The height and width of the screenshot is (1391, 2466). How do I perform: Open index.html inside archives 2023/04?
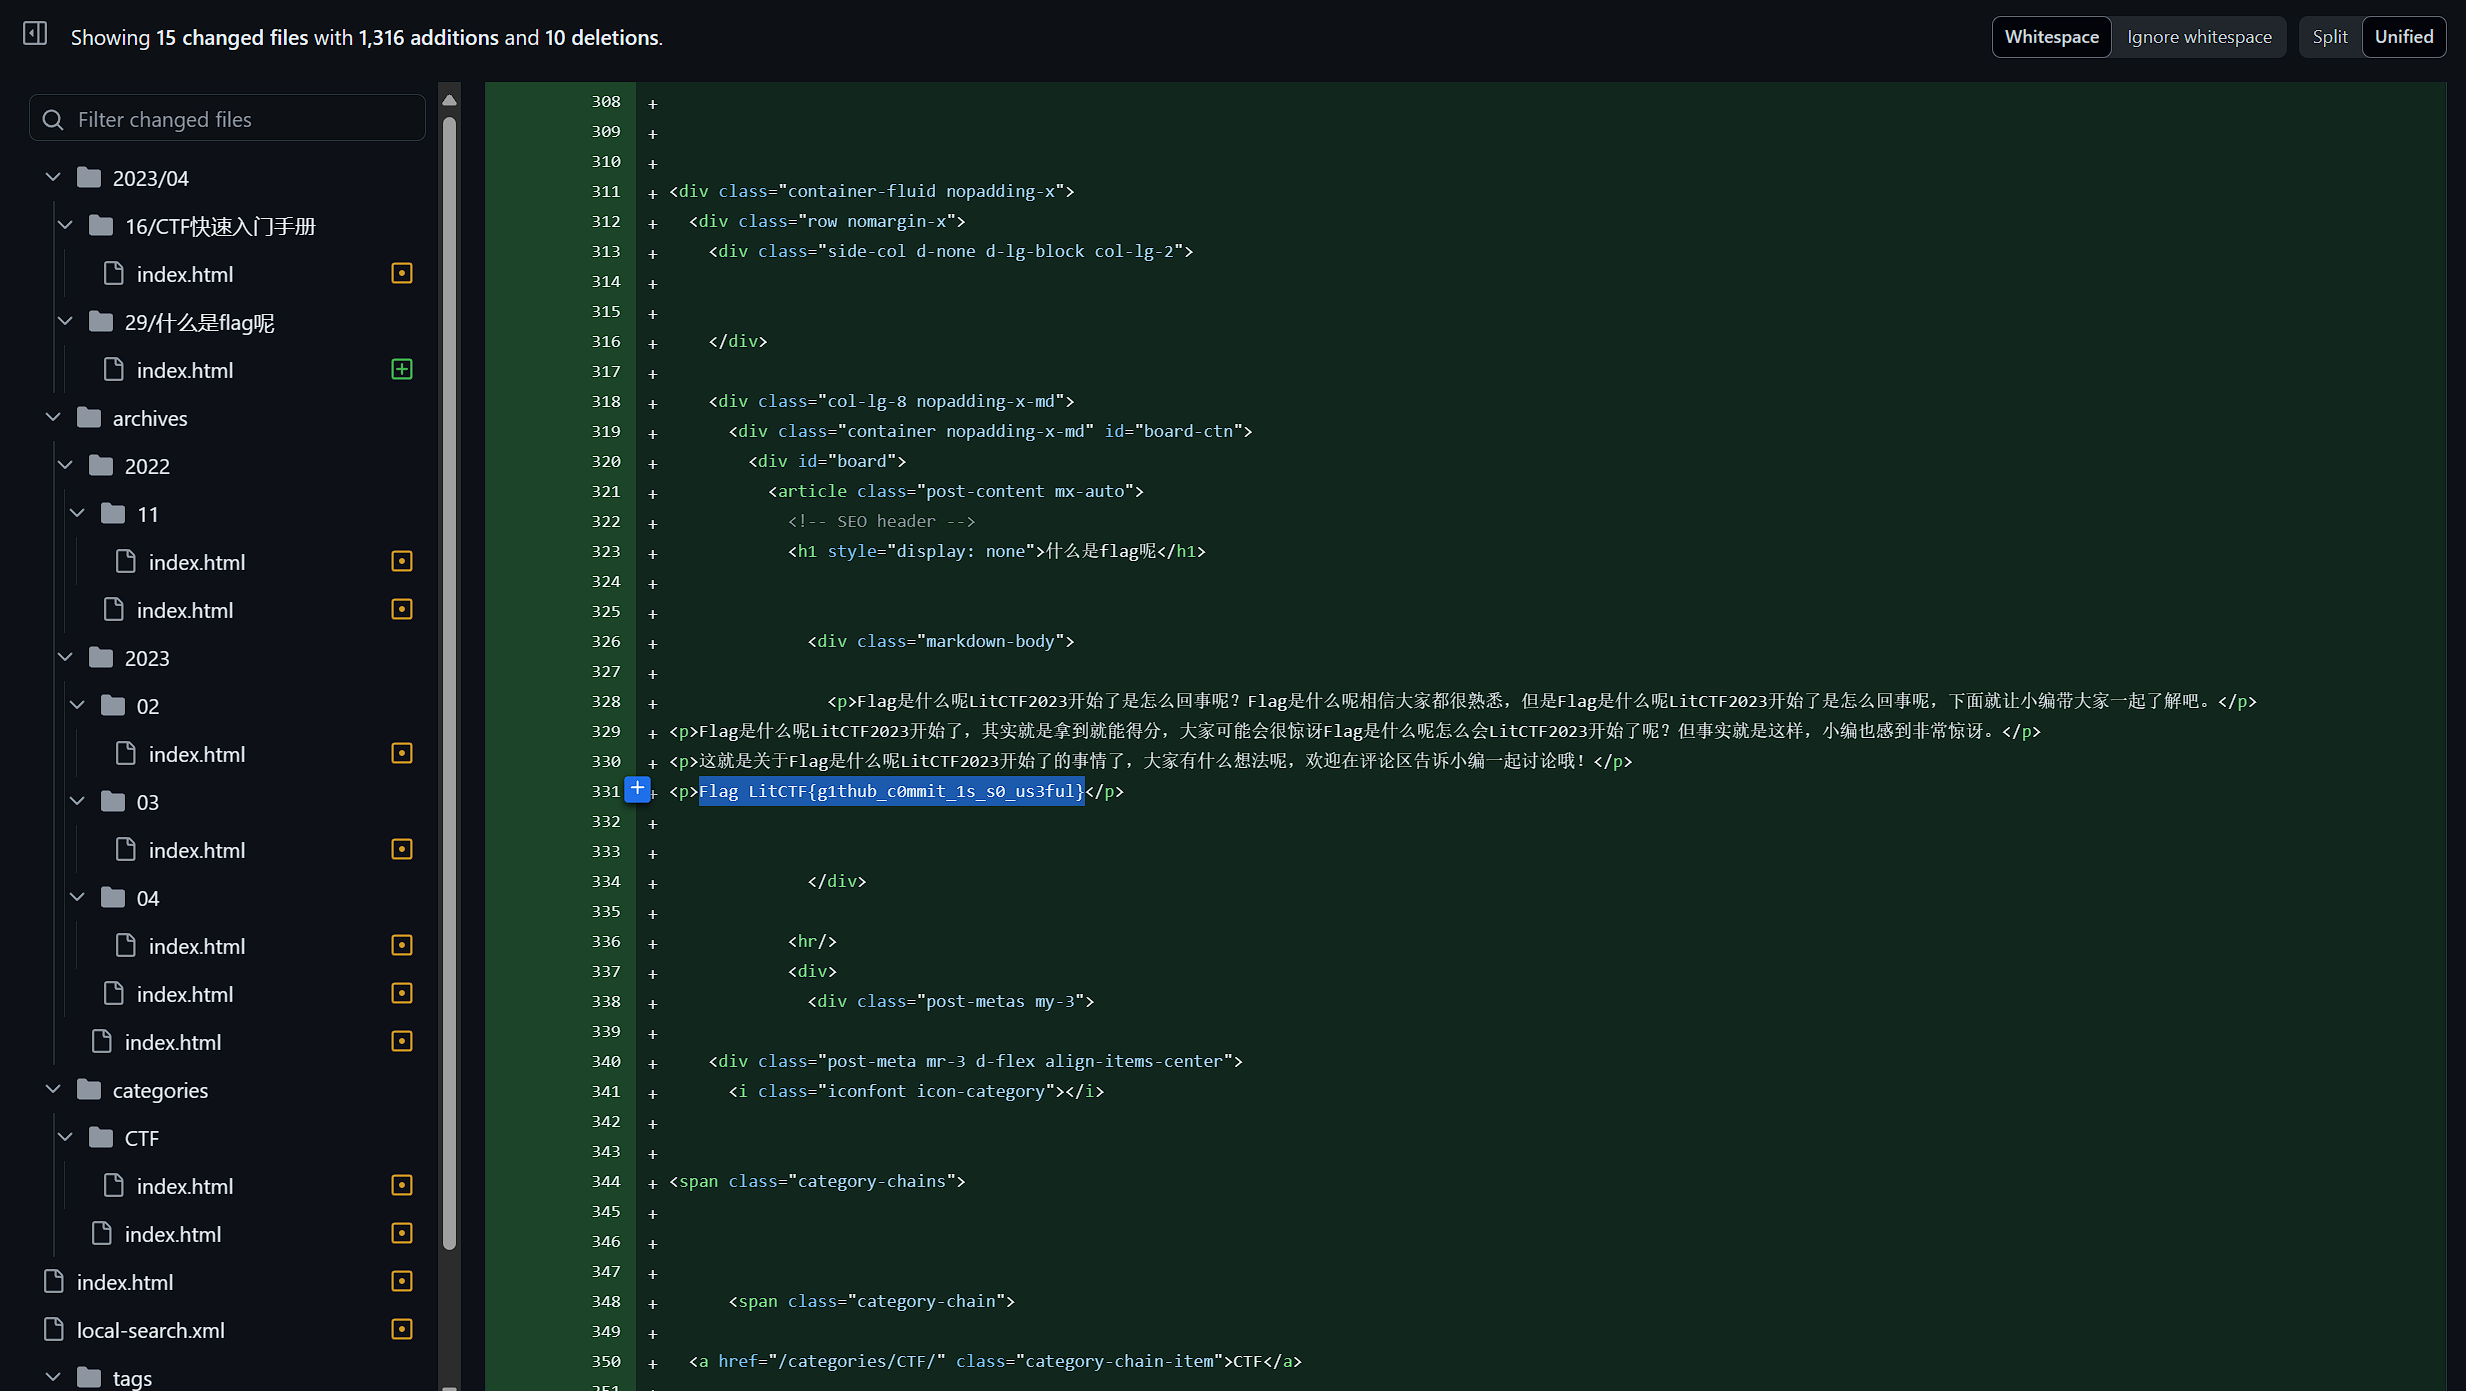pyautogui.click(x=197, y=946)
